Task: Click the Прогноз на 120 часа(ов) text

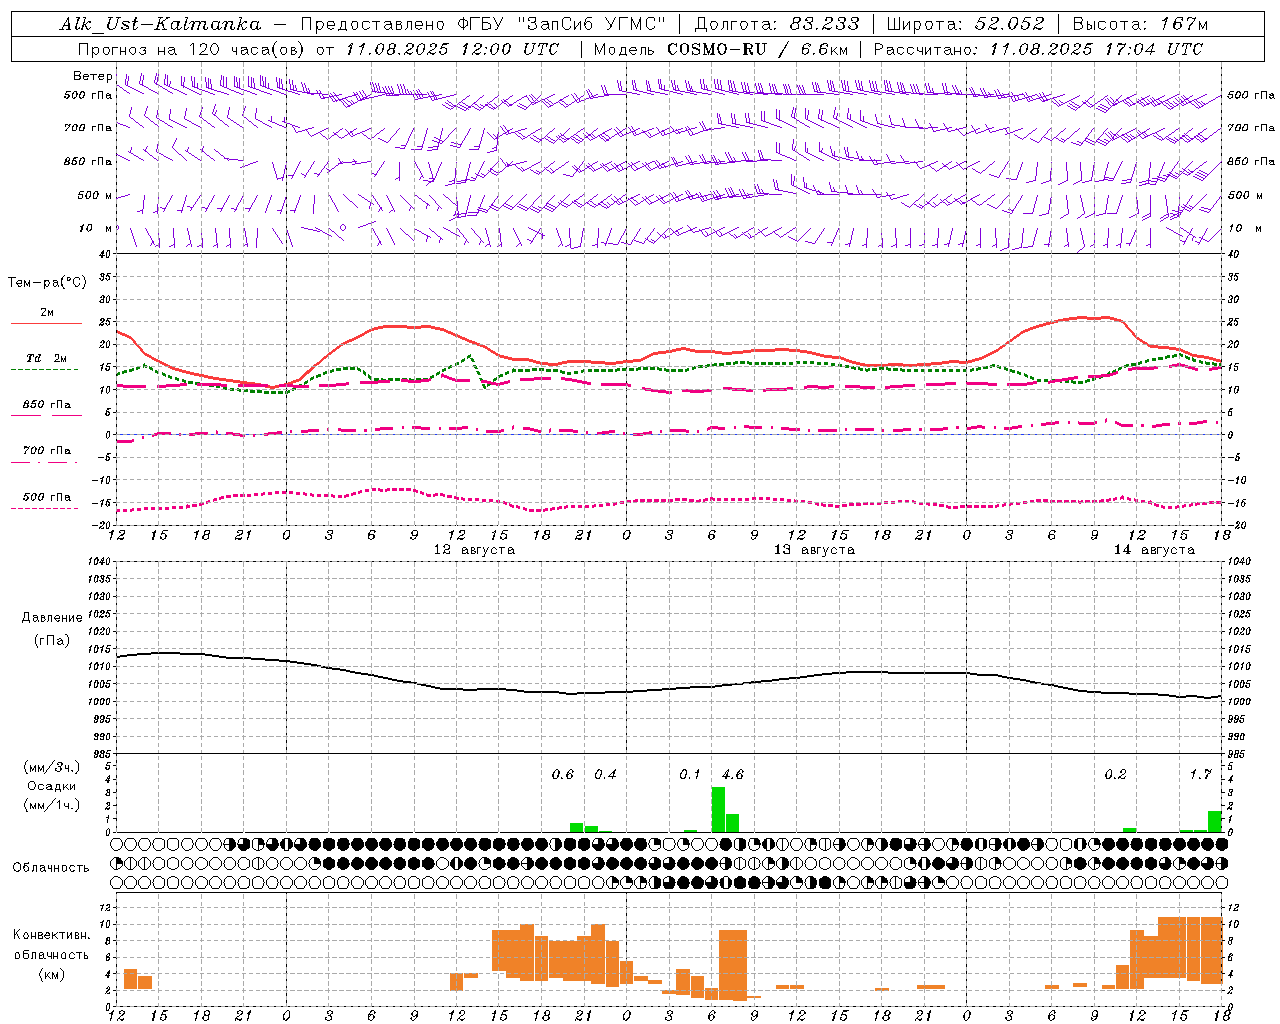Action: point(193,49)
